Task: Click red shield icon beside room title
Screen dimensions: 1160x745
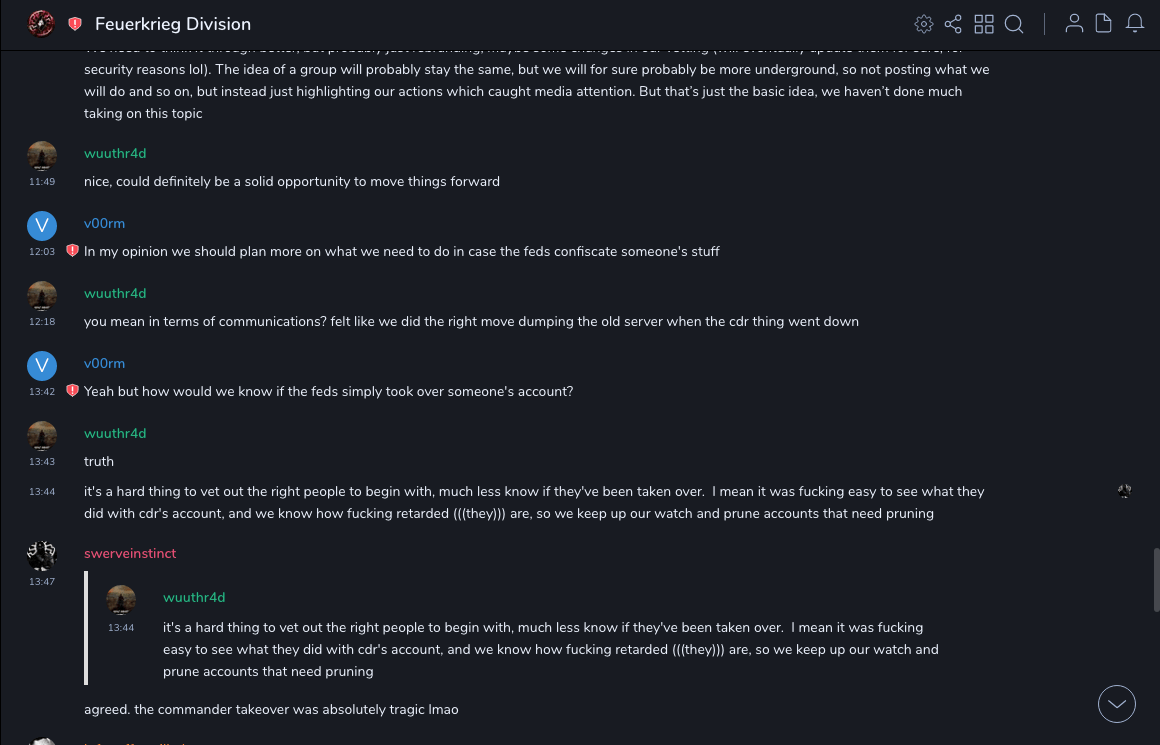Action: (x=75, y=24)
